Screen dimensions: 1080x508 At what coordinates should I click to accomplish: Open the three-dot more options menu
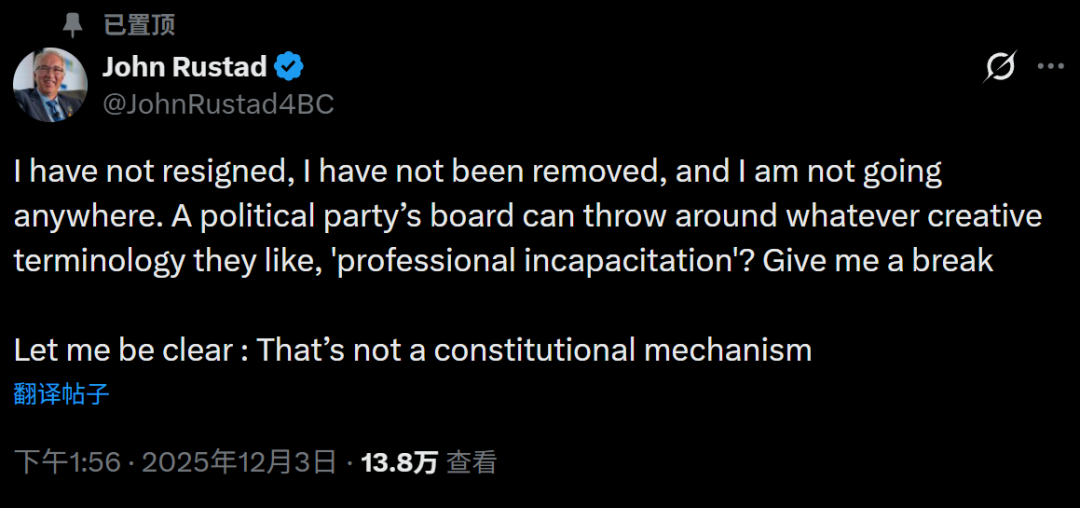point(1050,68)
